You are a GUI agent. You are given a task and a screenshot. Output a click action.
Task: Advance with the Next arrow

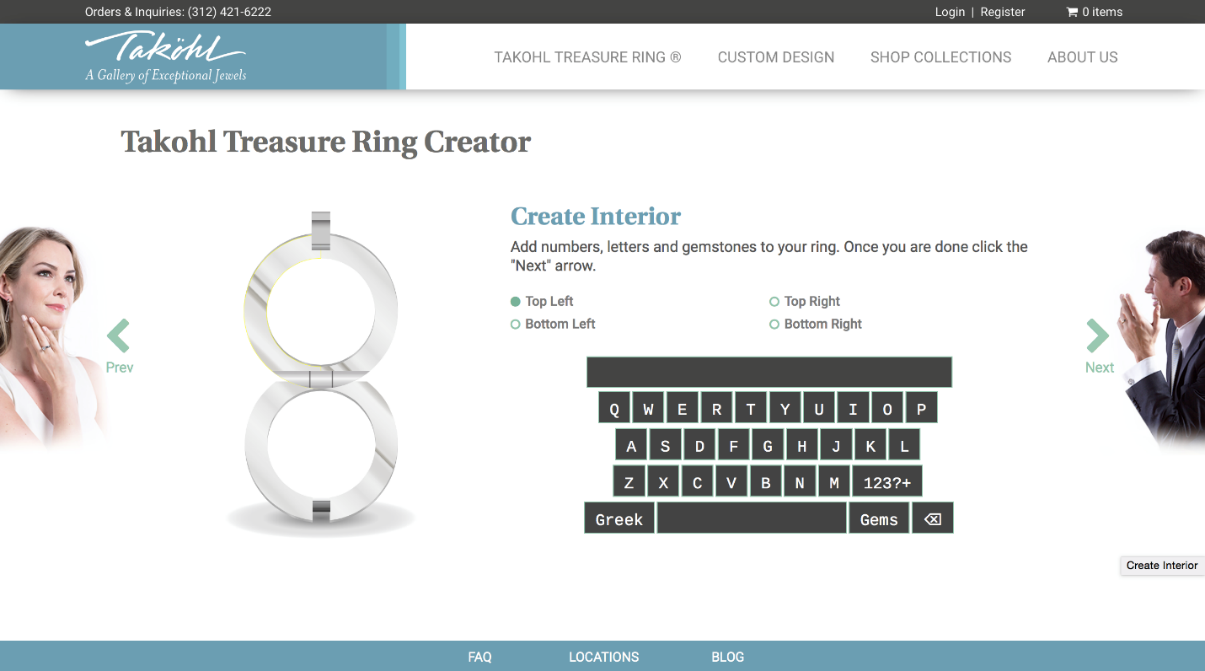[1099, 346]
